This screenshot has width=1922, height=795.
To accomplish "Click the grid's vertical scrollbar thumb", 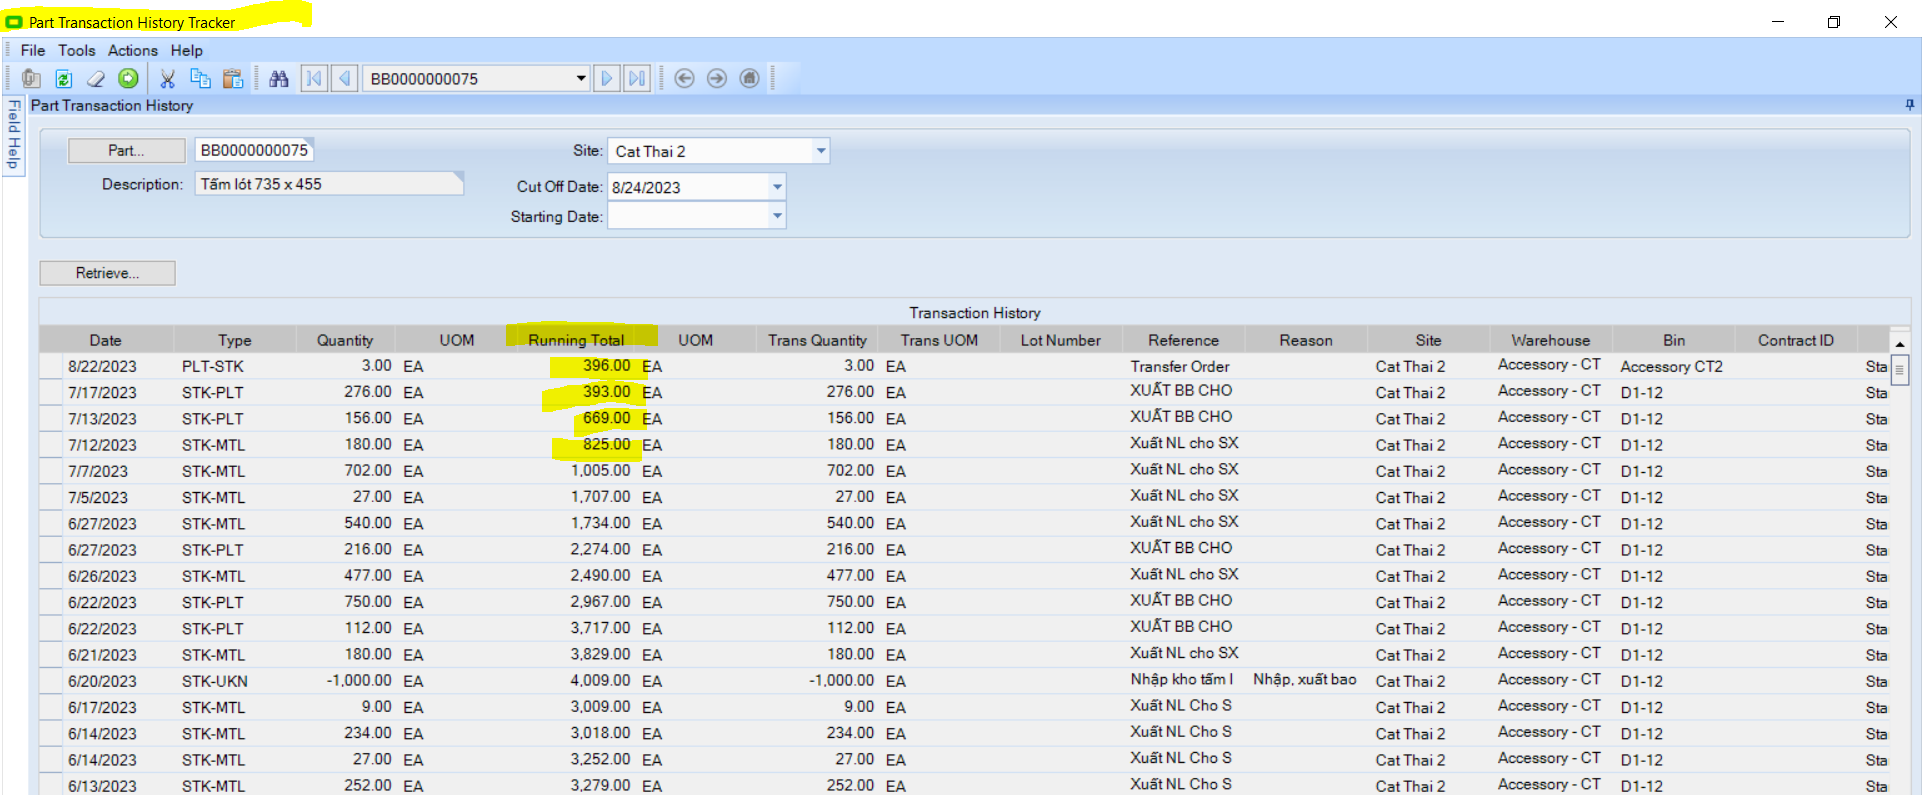I will (x=1899, y=370).
